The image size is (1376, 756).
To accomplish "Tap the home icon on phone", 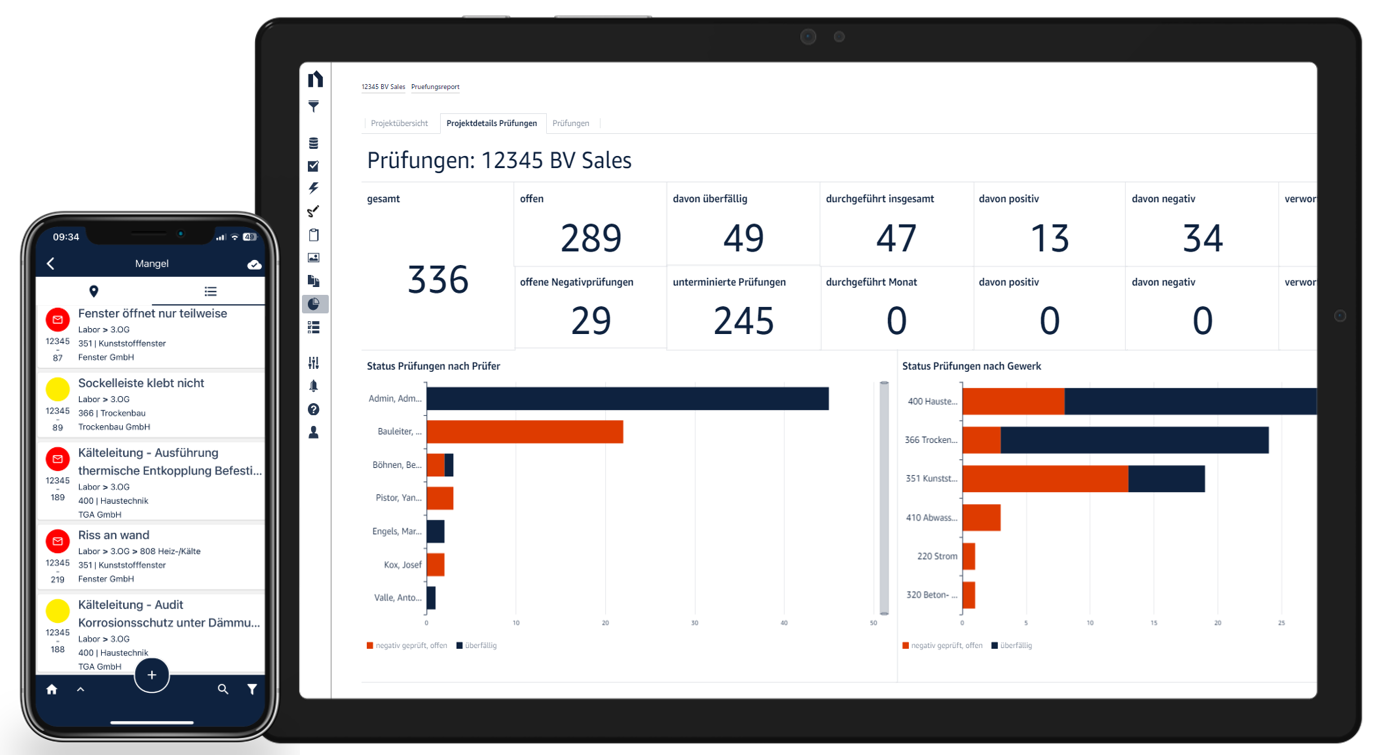I will click(52, 689).
